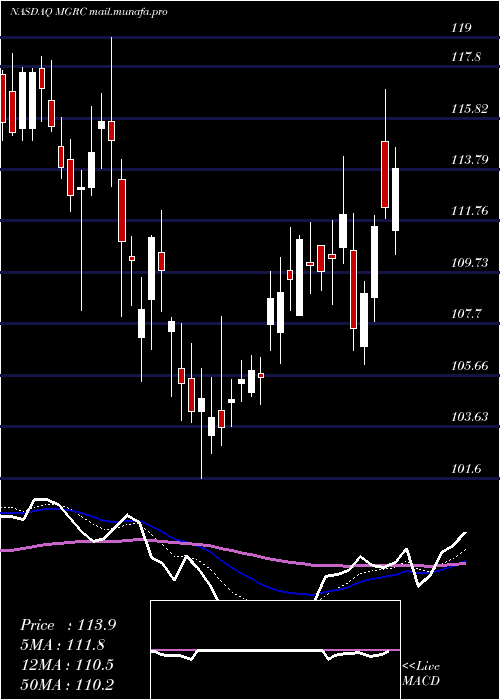Select the 117.8 price axis label
Image resolution: width=500 pixels, height=700 pixels.
pyautogui.click(x=466, y=57)
